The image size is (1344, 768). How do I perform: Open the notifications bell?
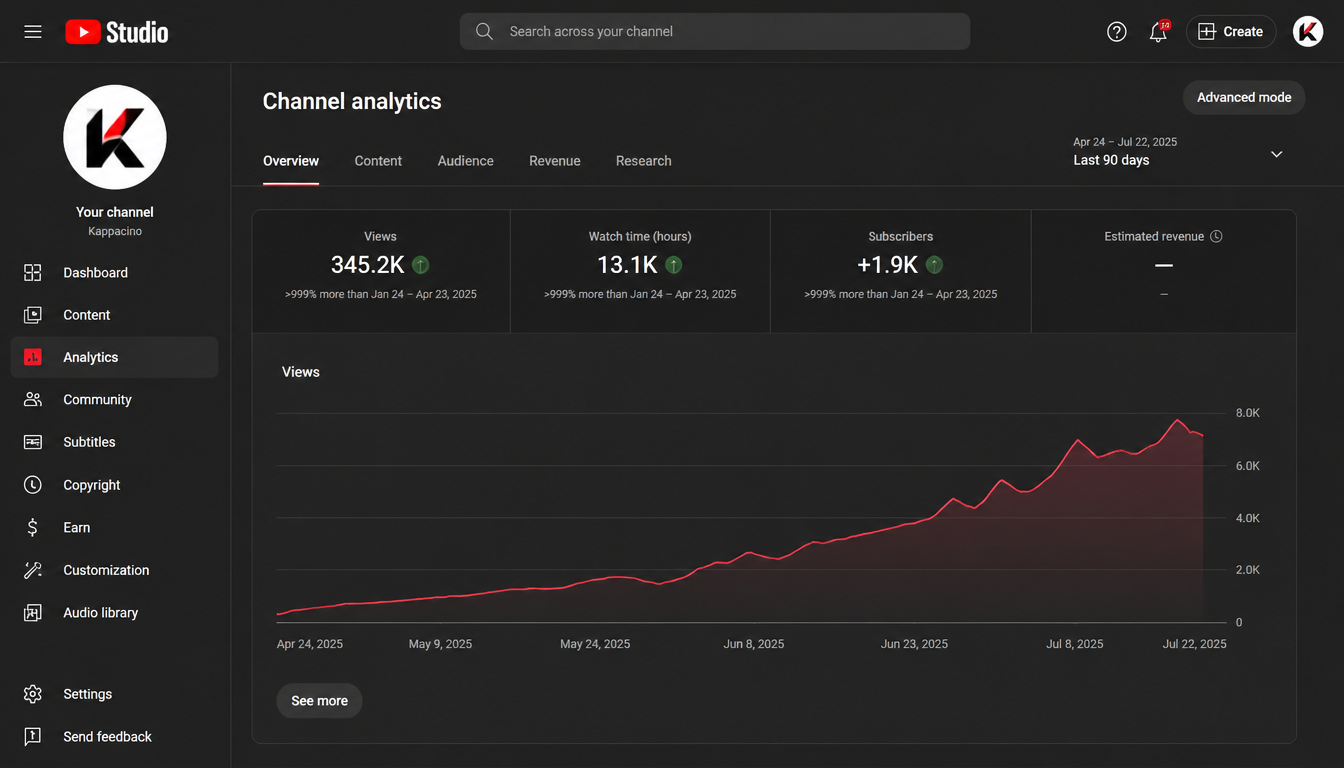point(1158,32)
